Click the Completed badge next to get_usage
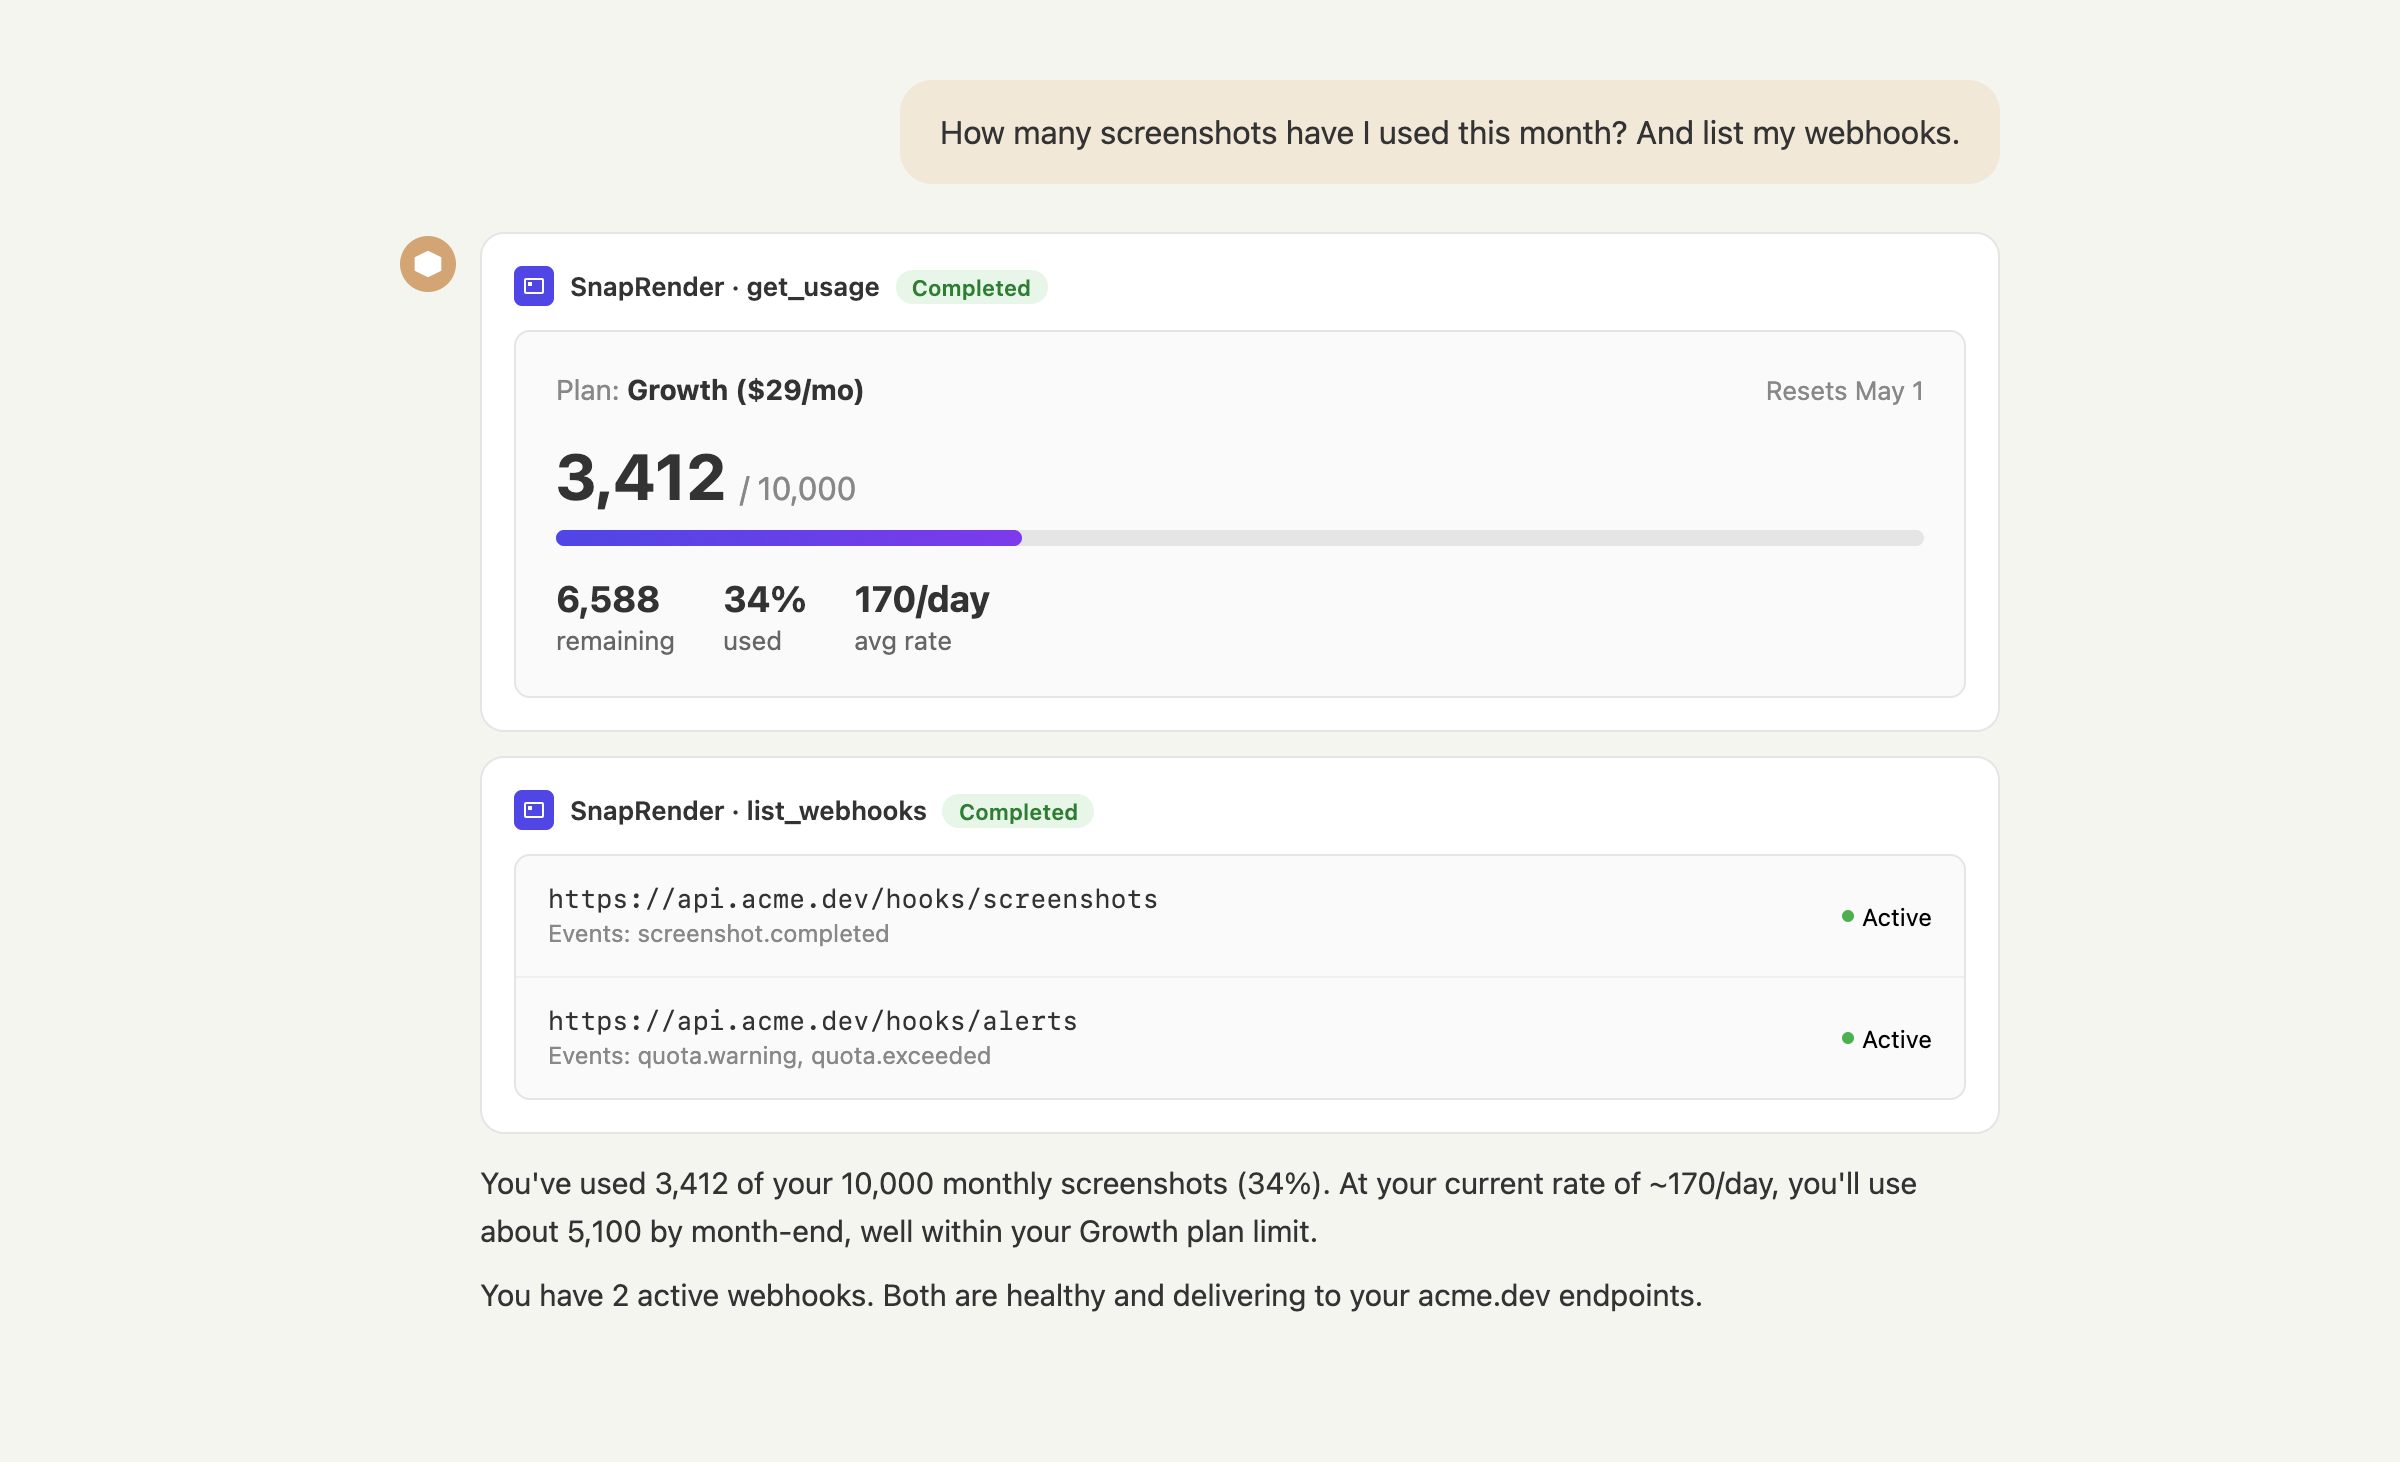2400x1462 pixels. (971, 288)
